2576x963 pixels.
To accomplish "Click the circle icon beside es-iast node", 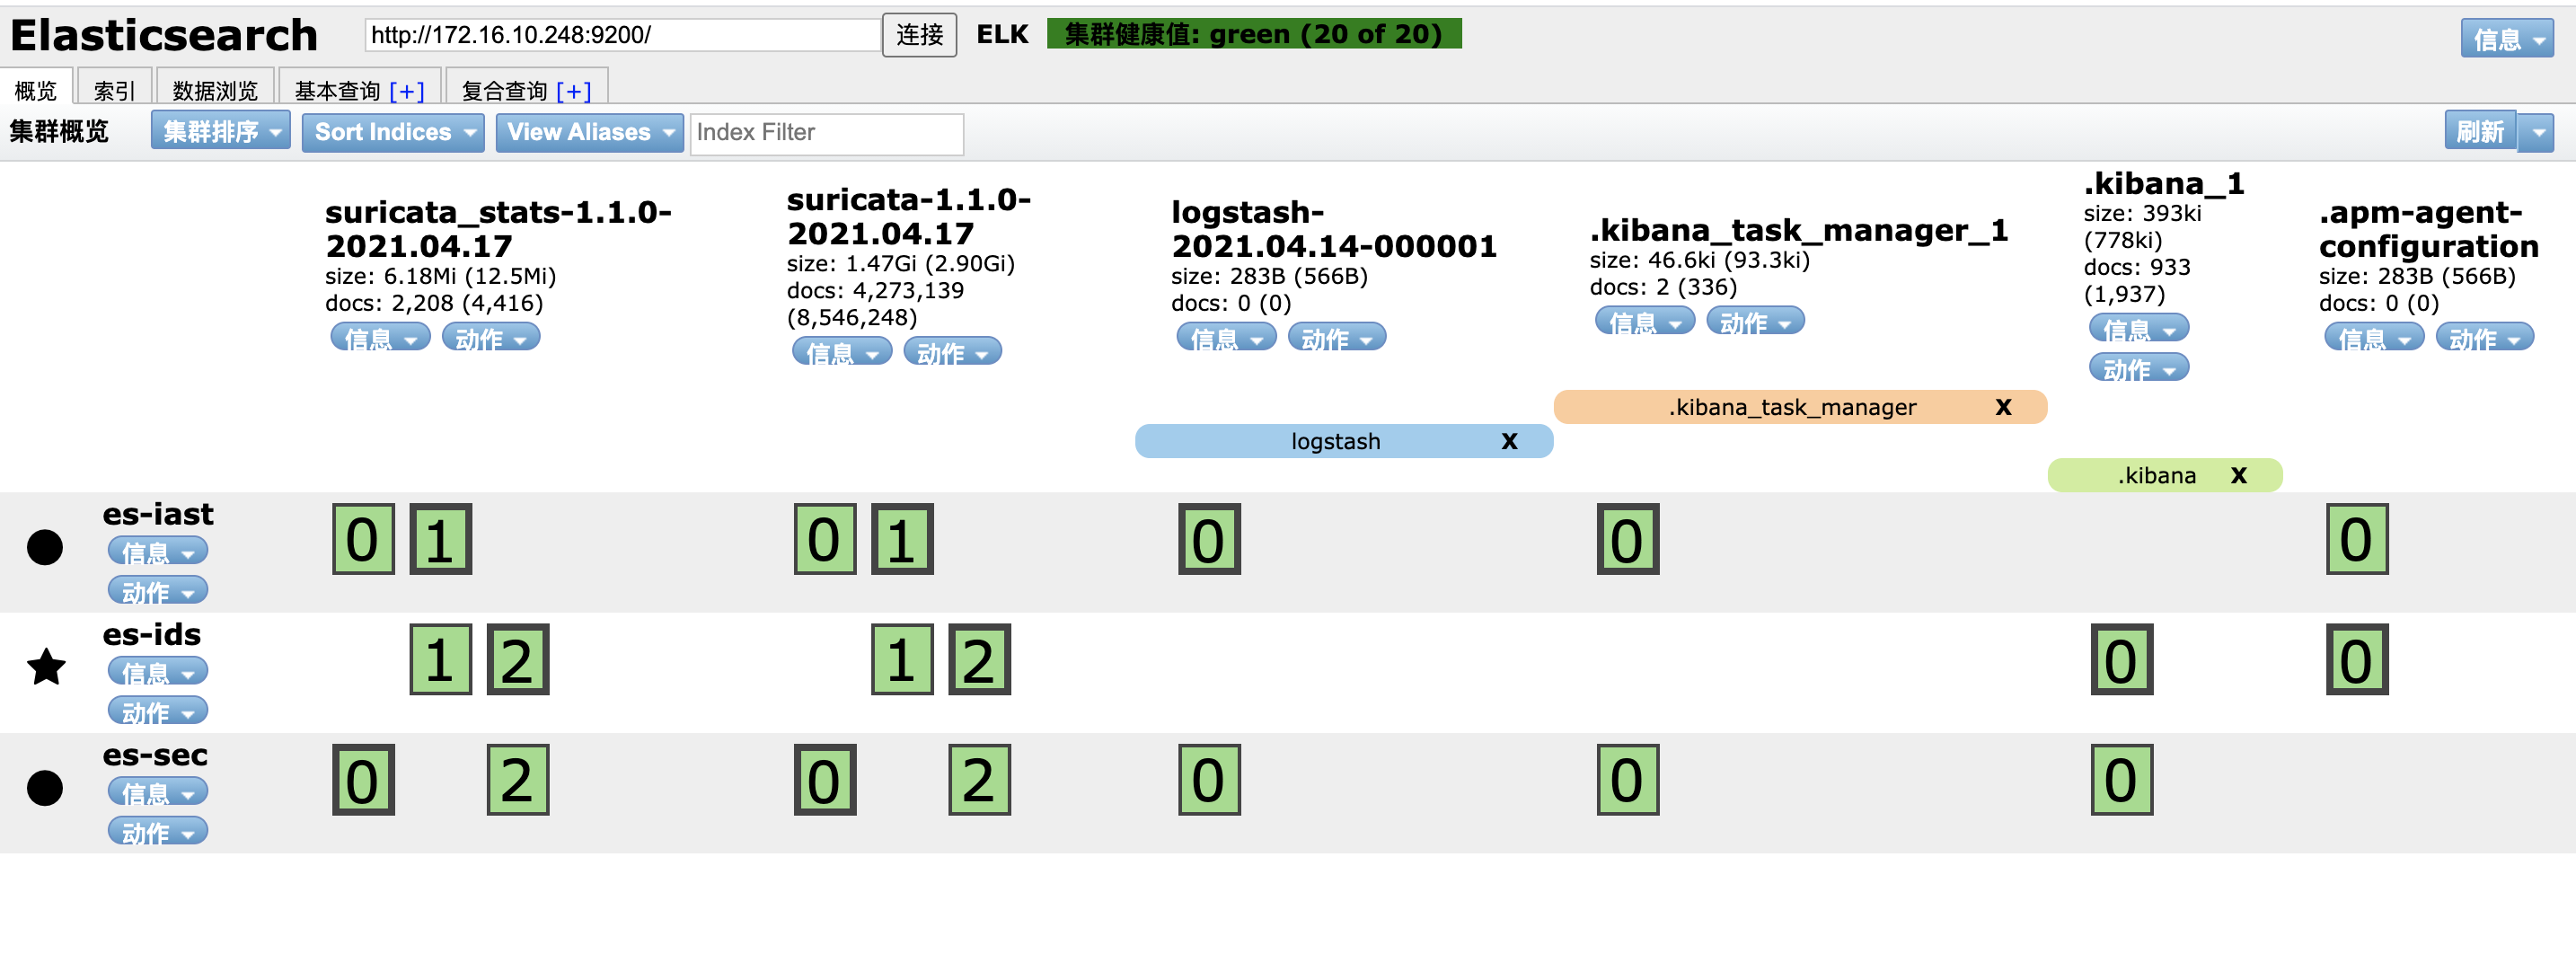I will 45,547.
